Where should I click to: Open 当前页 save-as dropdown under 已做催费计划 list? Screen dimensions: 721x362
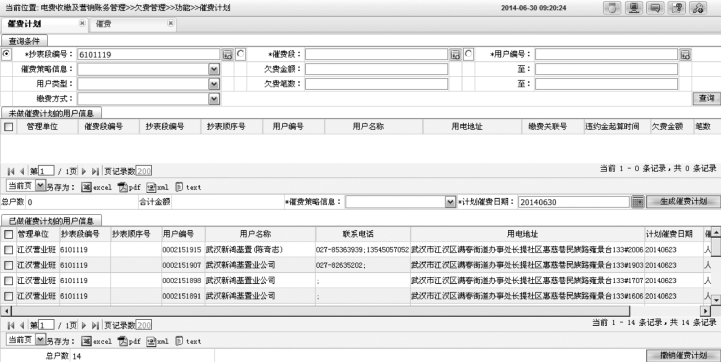click(40, 340)
